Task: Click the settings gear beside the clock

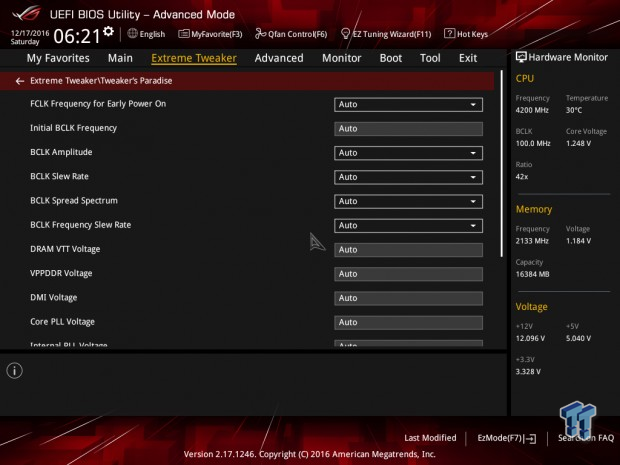Action: point(108,31)
